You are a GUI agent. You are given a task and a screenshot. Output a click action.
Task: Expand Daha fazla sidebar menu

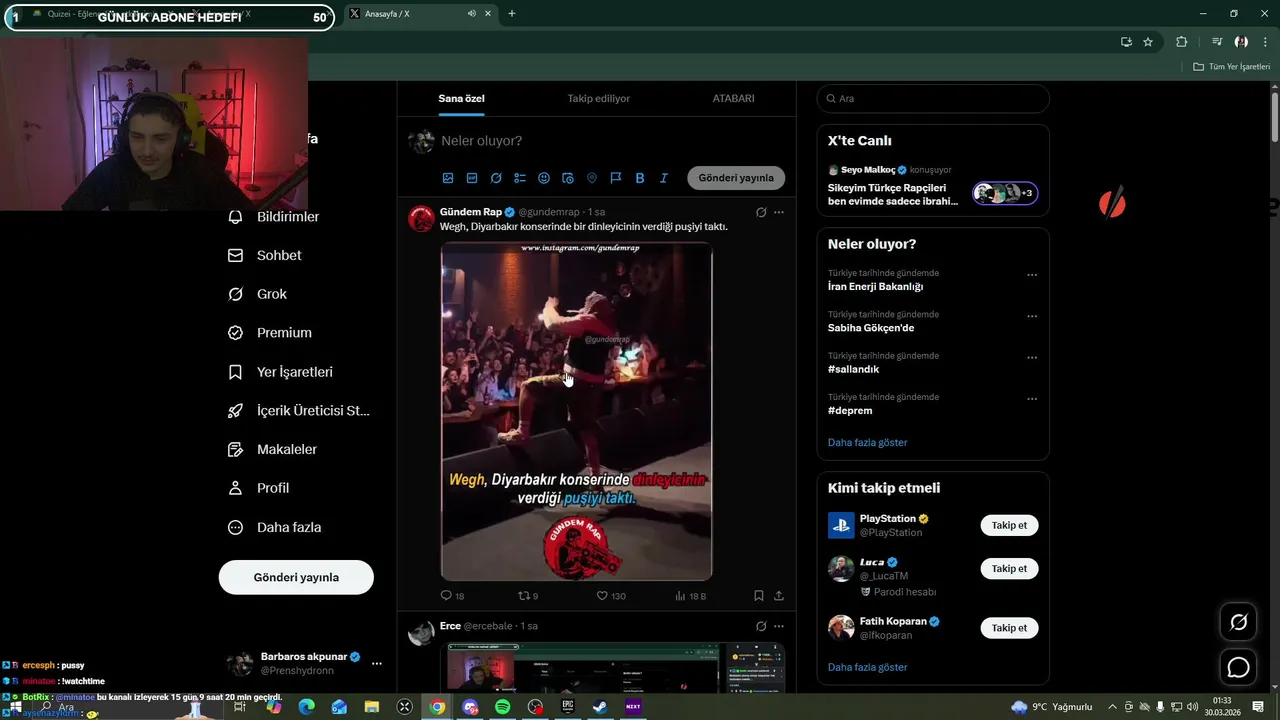point(275,527)
